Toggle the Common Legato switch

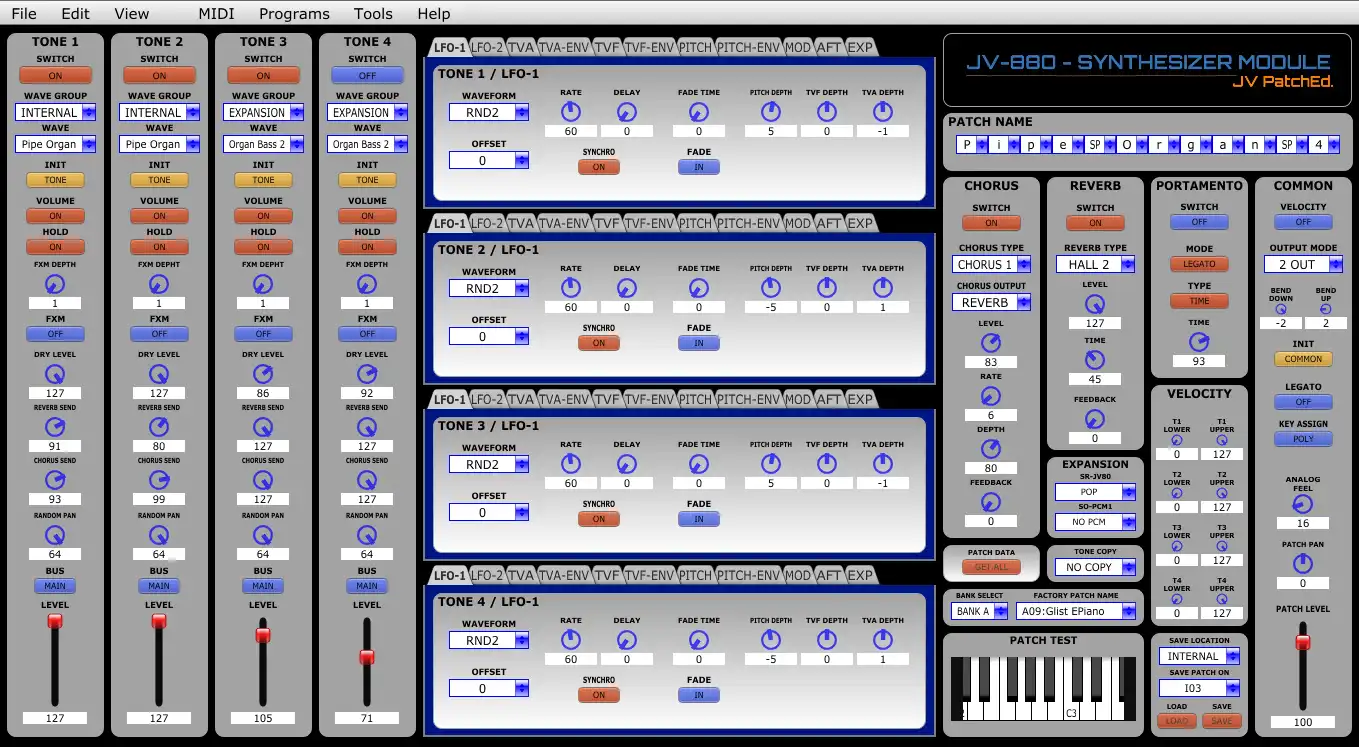tap(1303, 402)
